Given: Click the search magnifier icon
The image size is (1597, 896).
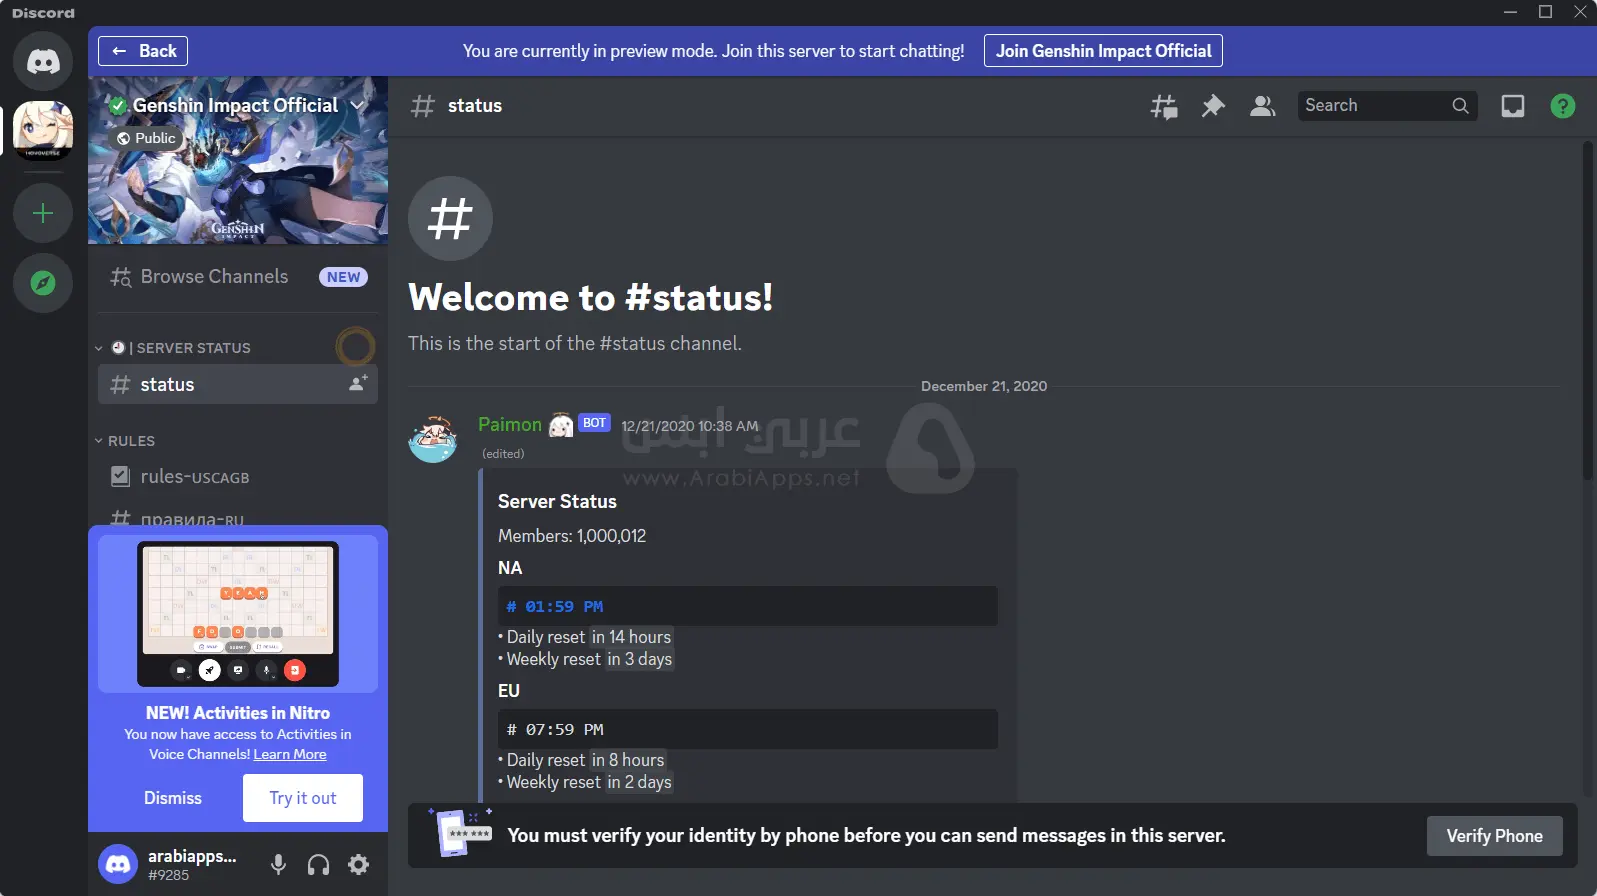Looking at the screenshot, I should [1460, 106].
